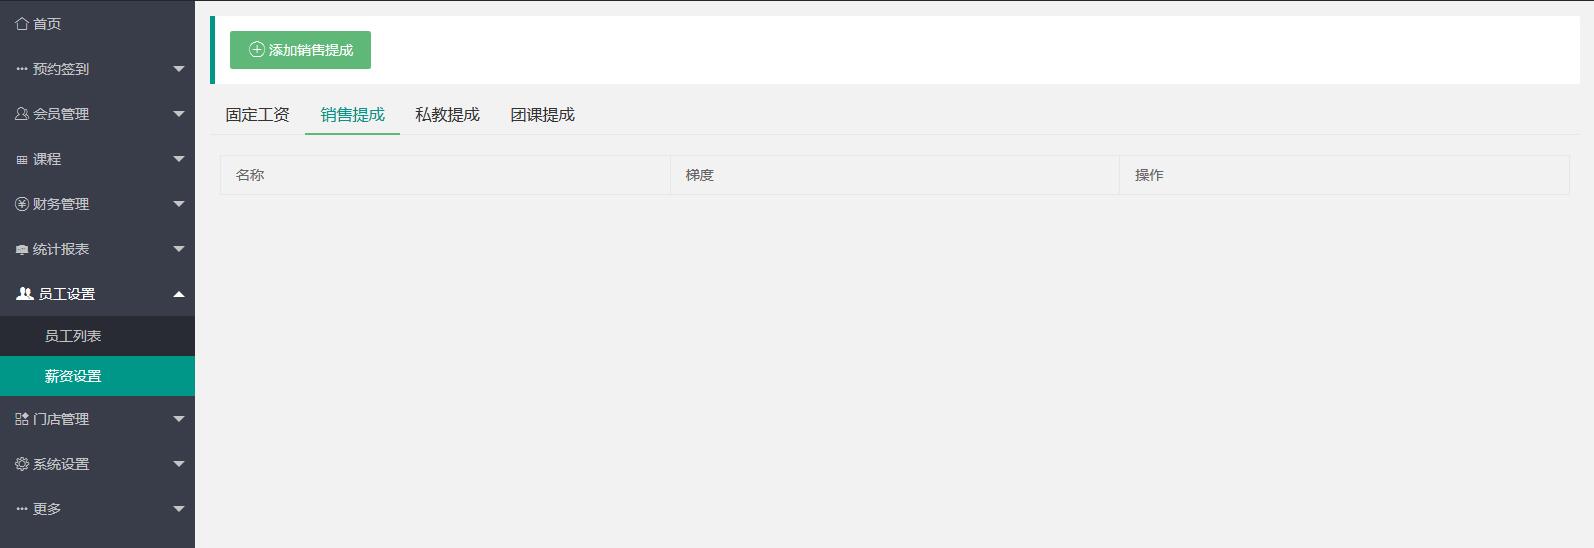Open 员工列表 in the sidebar
The height and width of the screenshot is (548, 1594).
click(x=97, y=336)
